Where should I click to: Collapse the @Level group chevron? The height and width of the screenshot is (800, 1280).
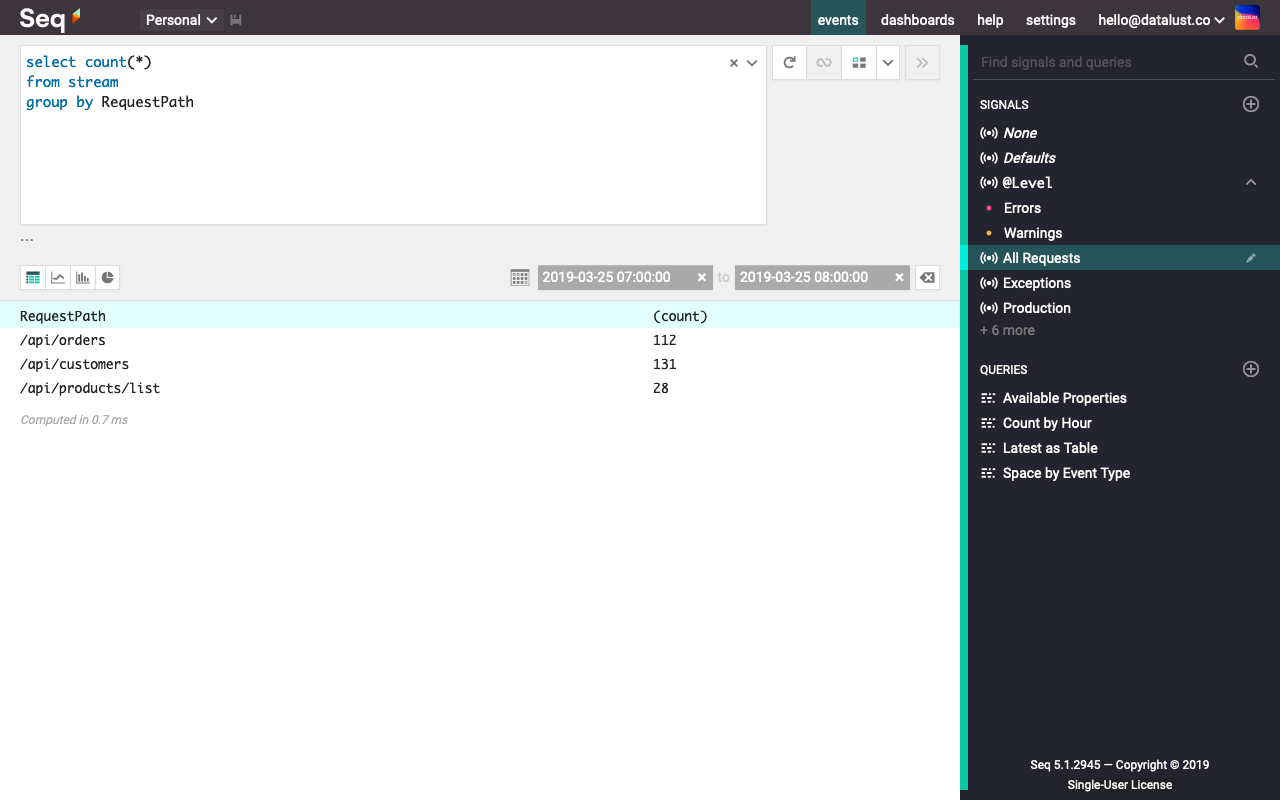pyautogui.click(x=1251, y=182)
